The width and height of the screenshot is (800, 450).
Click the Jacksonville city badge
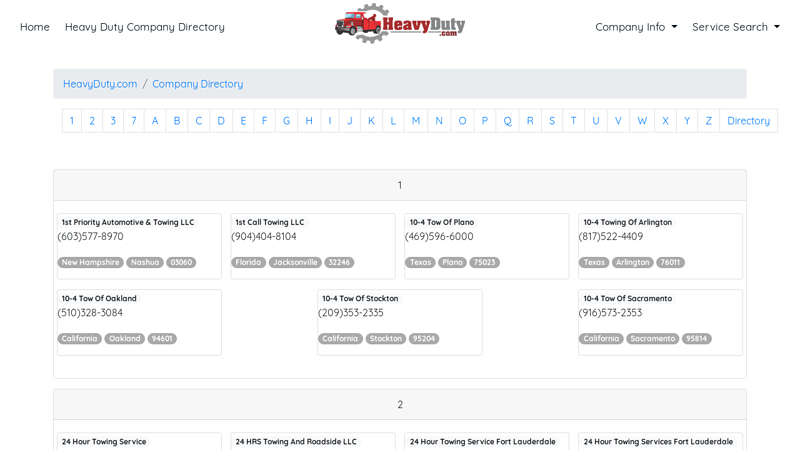pyautogui.click(x=295, y=262)
